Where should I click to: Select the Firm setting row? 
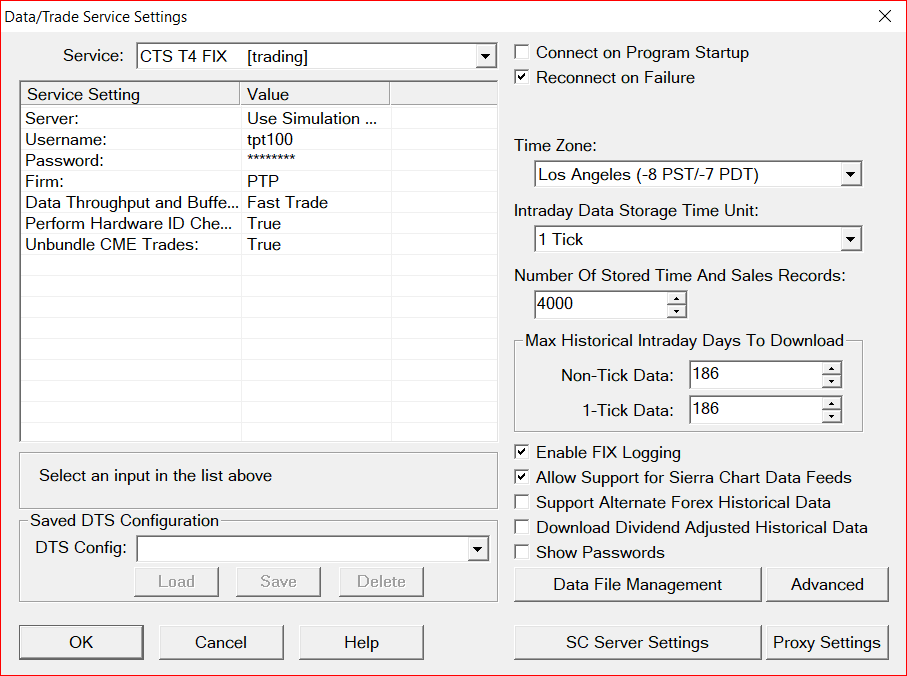[x=259, y=181]
